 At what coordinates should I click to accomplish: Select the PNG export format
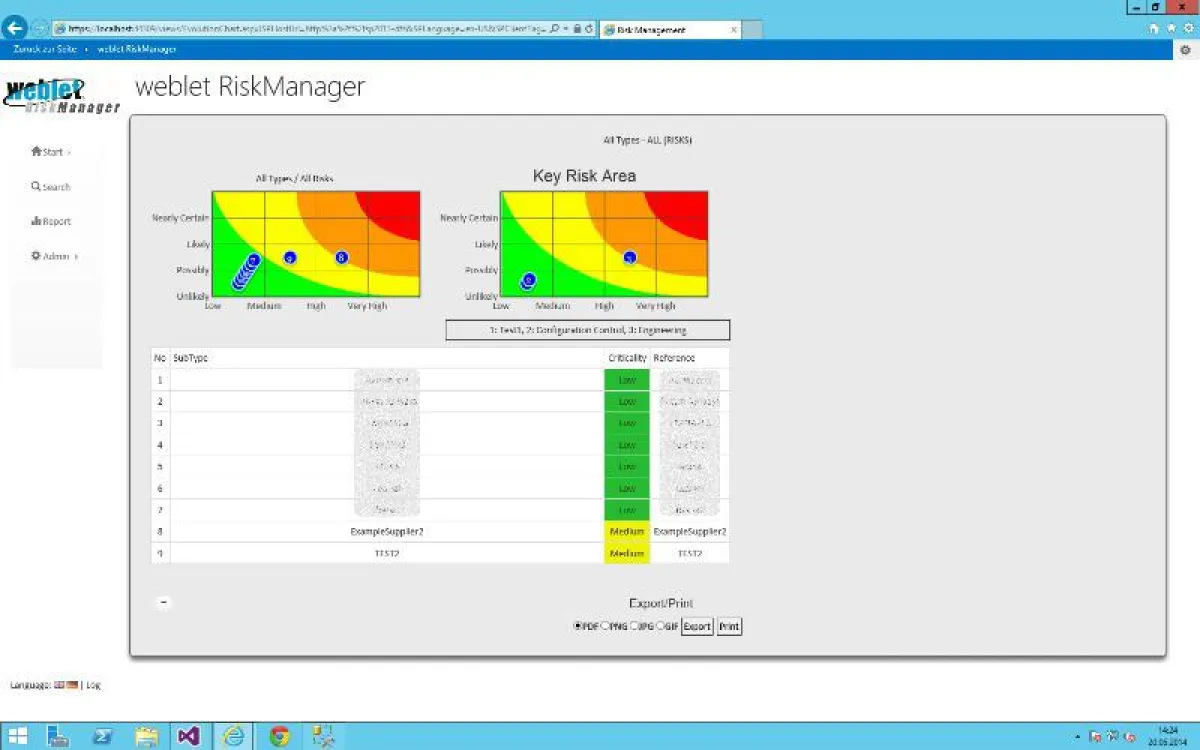pyautogui.click(x=605, y=626)
